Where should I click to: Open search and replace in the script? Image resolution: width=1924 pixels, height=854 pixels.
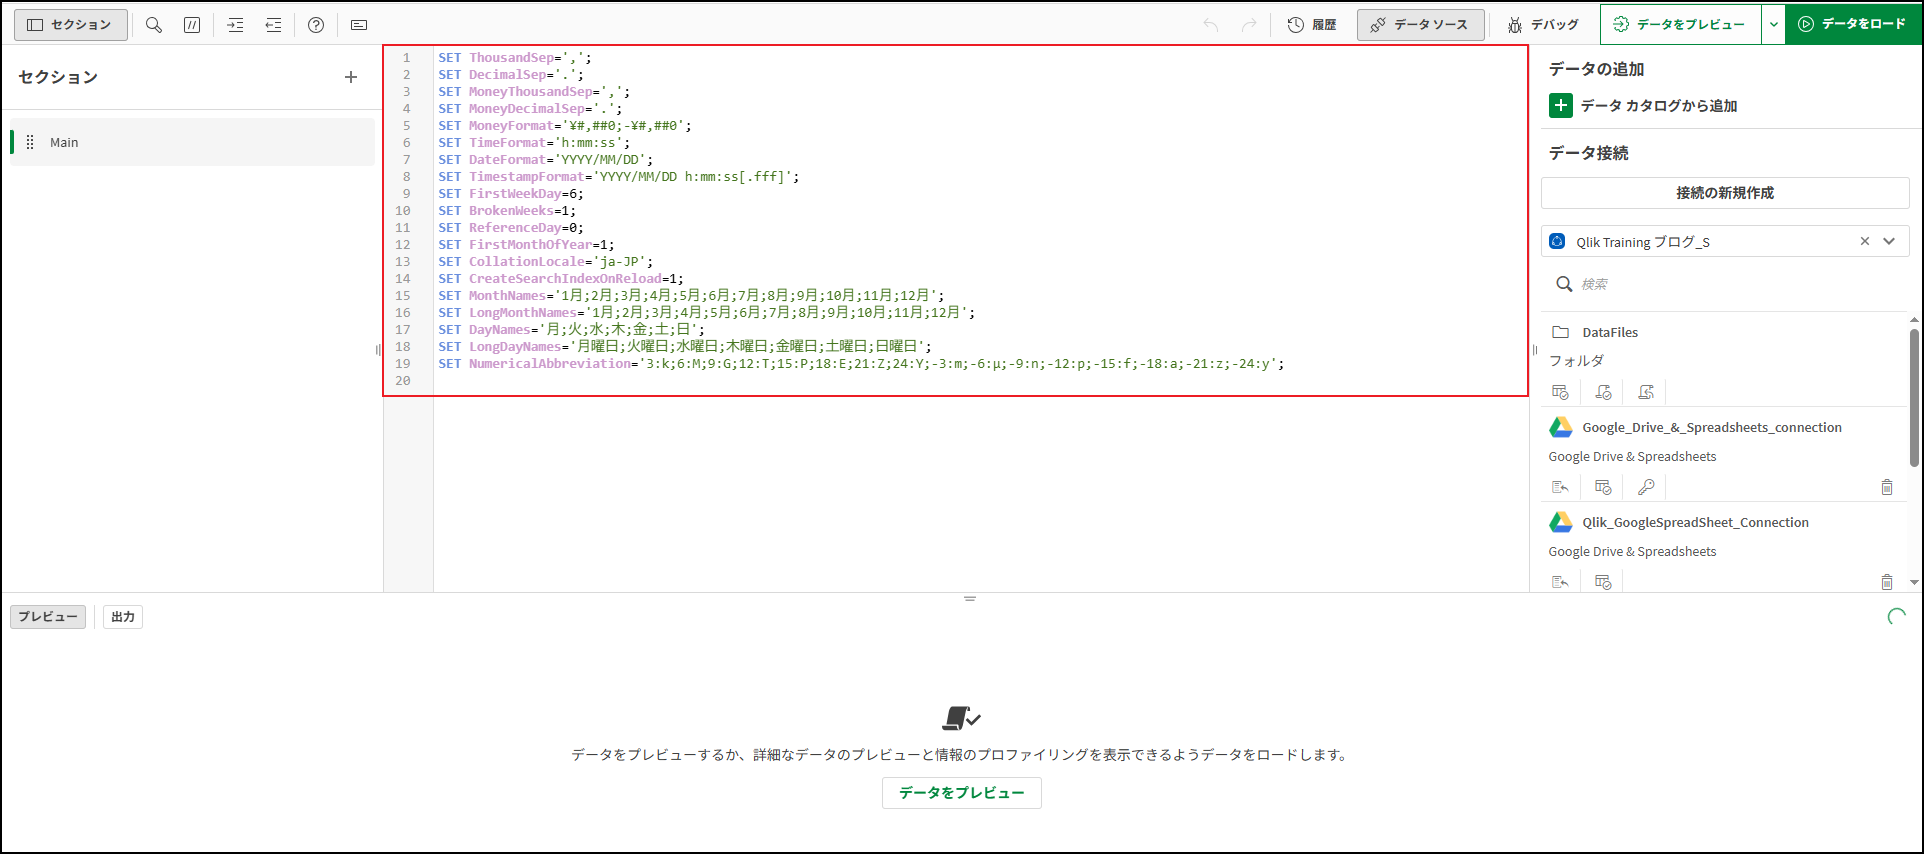tap(154, 25)
